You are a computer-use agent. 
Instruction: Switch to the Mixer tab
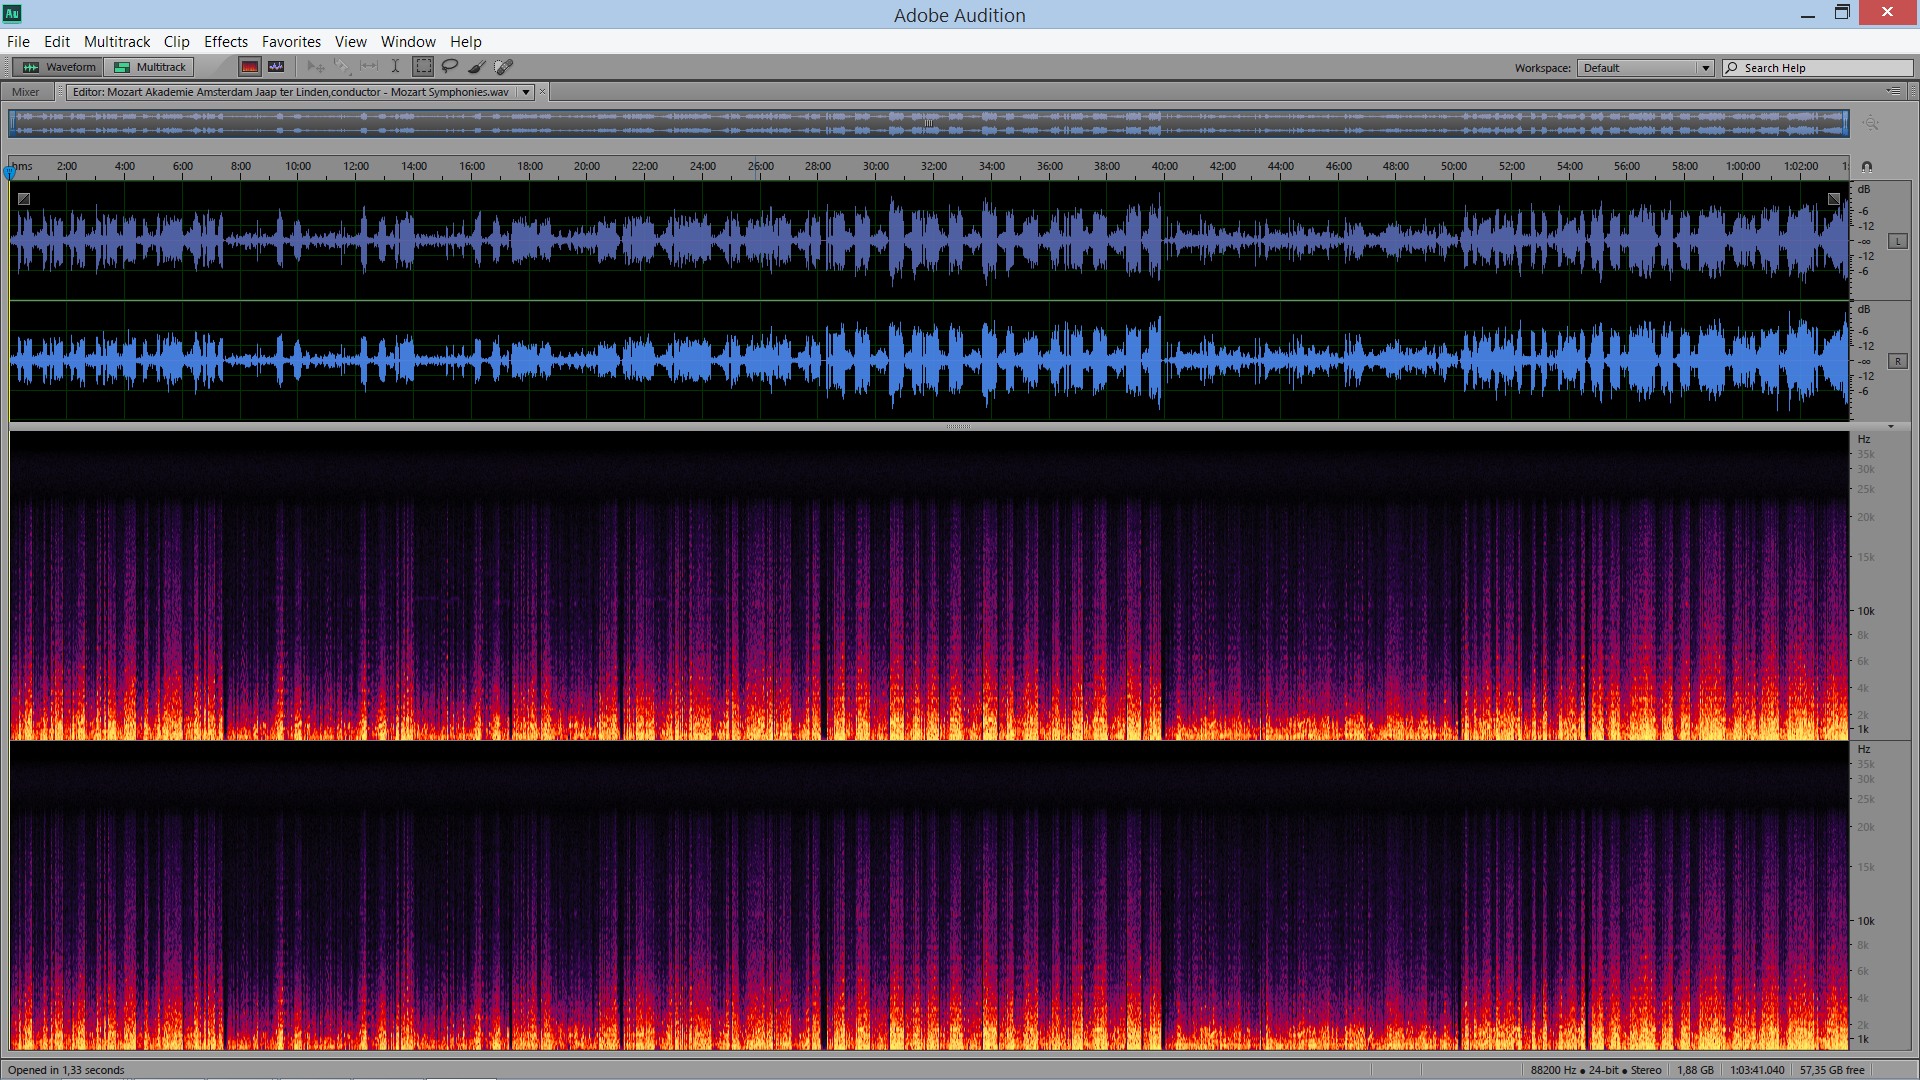[26, 92]
